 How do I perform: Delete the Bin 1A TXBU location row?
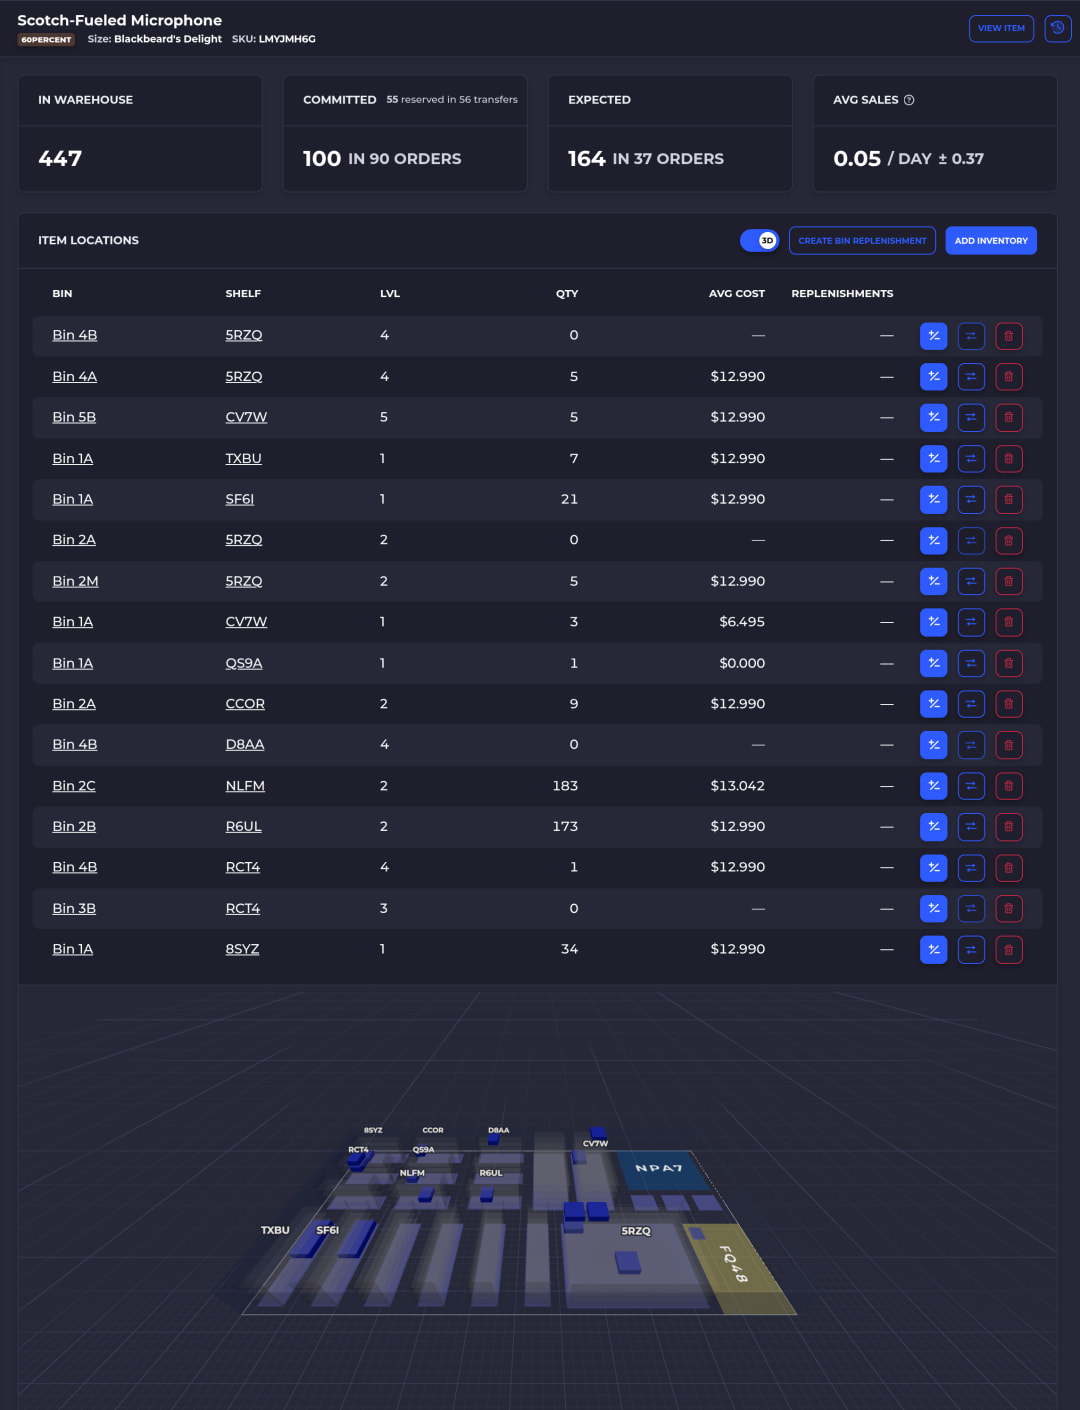pos(1009,459)
